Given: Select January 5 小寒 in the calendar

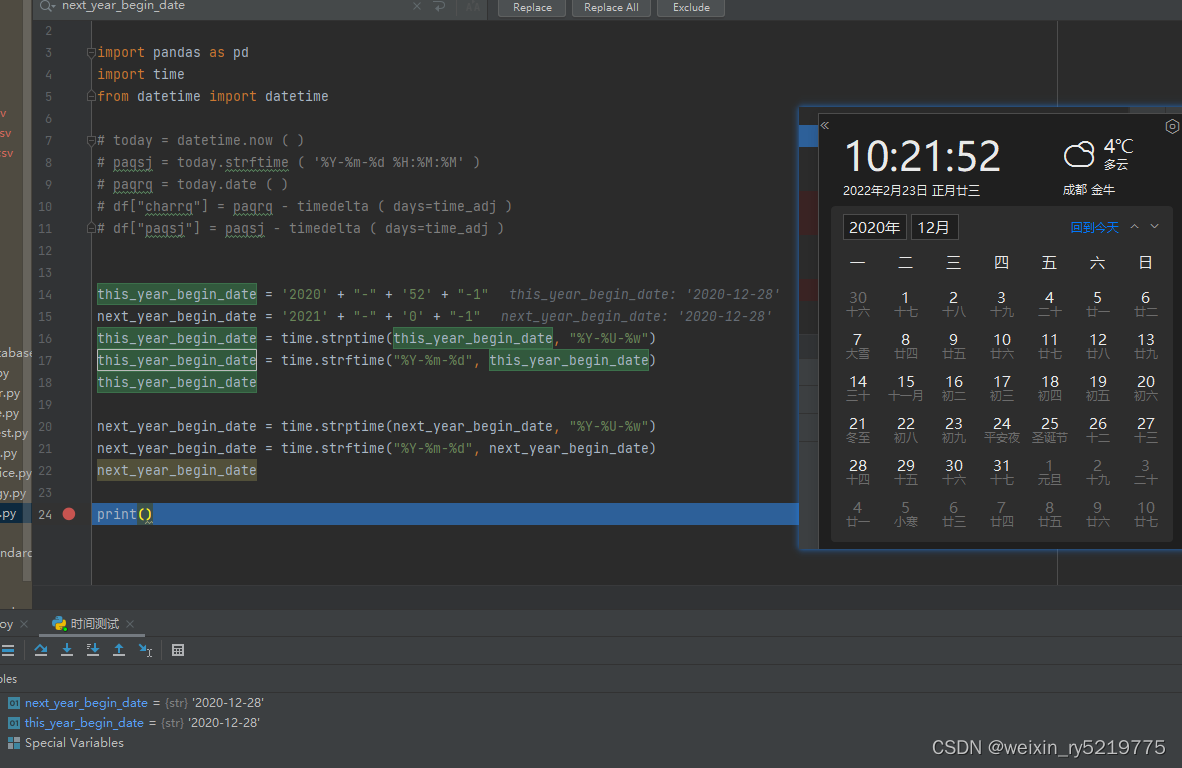Looking at the screenshot, I should pos(906,514).
